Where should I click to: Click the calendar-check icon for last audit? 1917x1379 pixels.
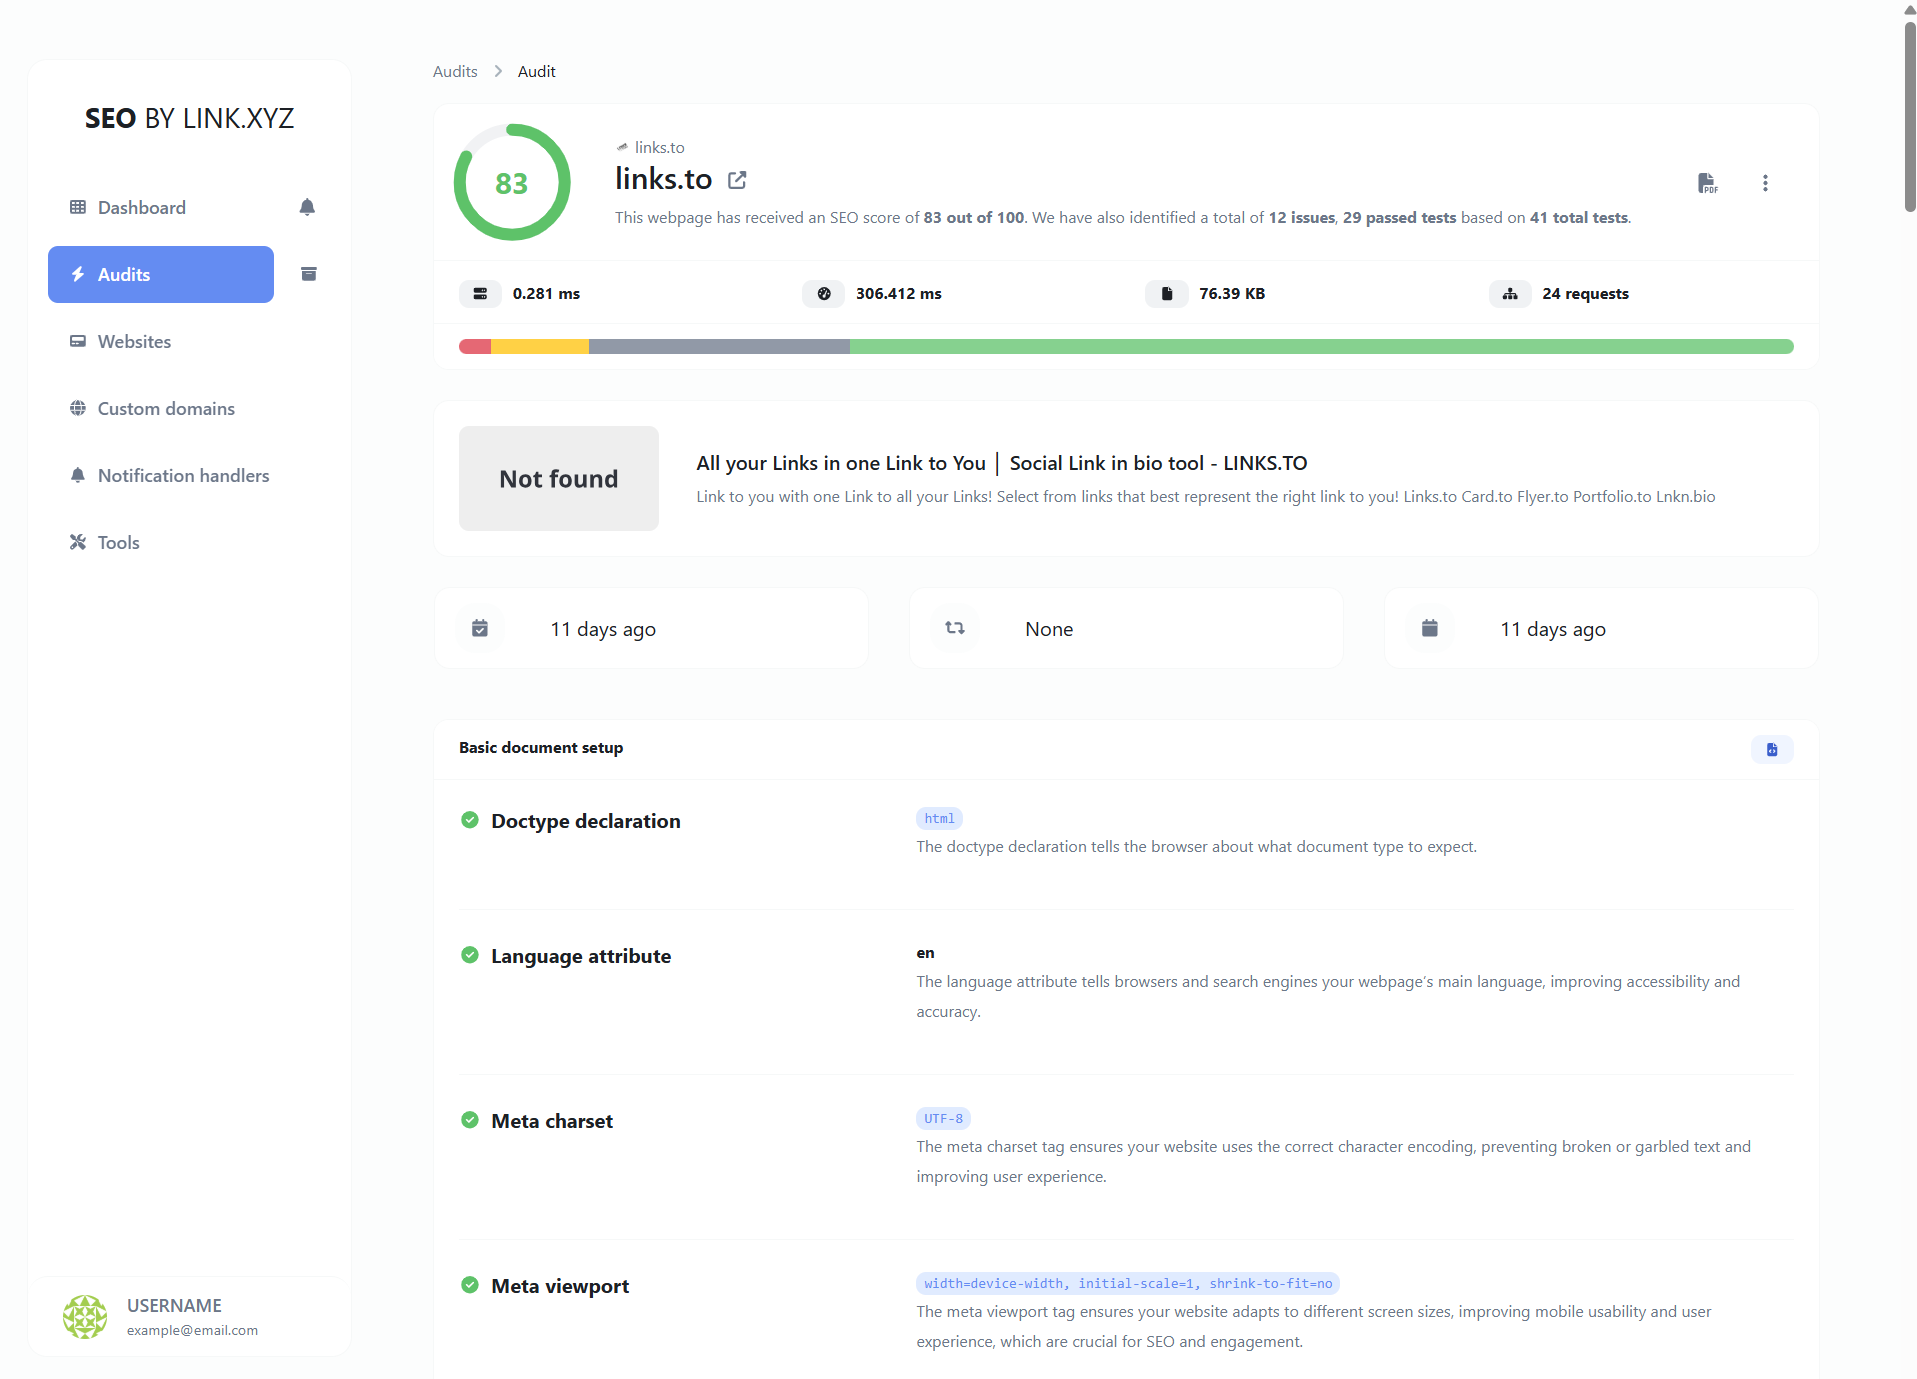tap(480, 628)
